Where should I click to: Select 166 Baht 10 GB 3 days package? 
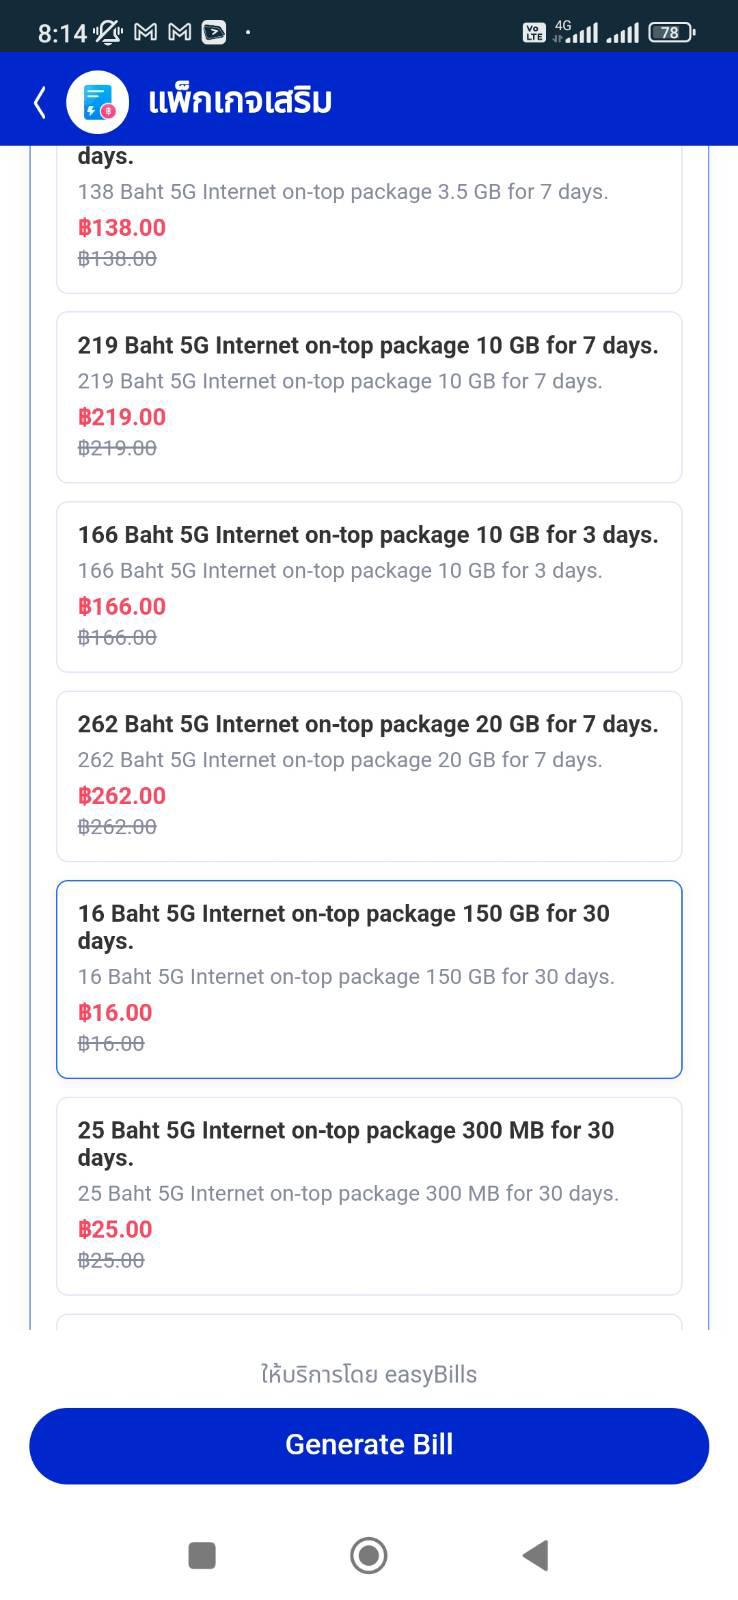click(x=369, y=587)
